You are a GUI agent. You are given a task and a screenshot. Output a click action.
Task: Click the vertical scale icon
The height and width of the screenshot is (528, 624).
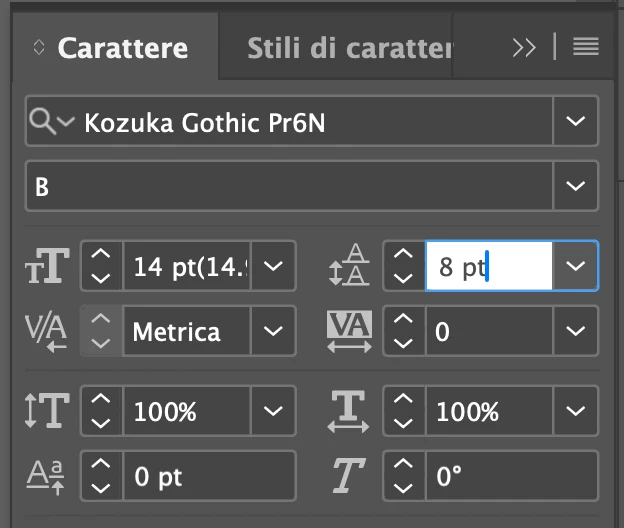pyautogui.click(x=46, y=411)
